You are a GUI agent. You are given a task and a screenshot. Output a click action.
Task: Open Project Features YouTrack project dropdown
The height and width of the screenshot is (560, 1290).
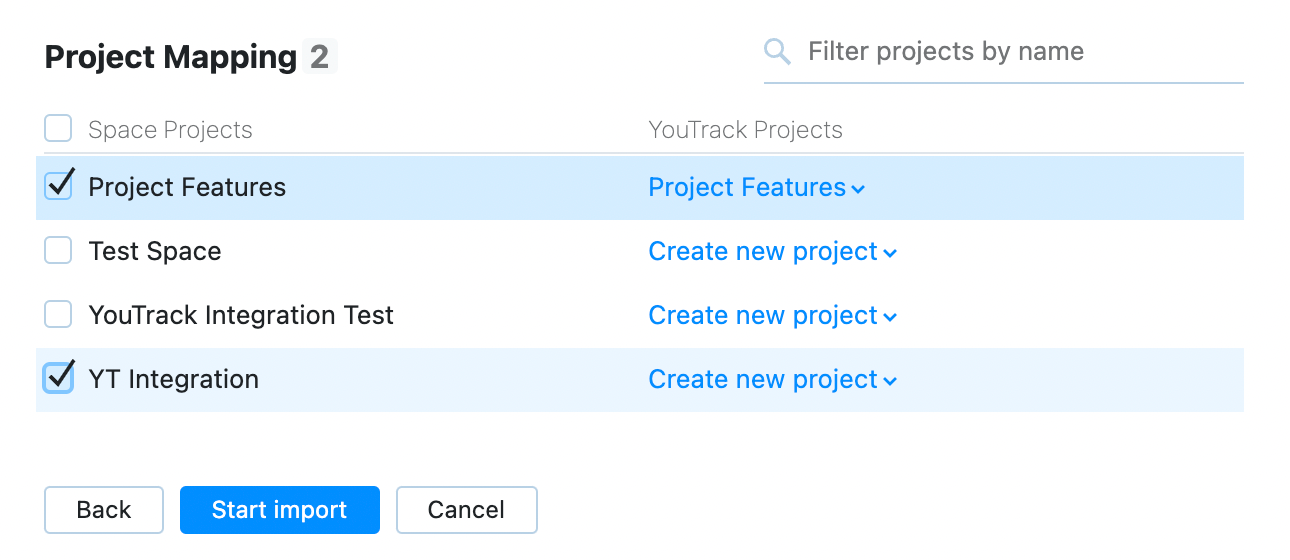coord(756,188)
